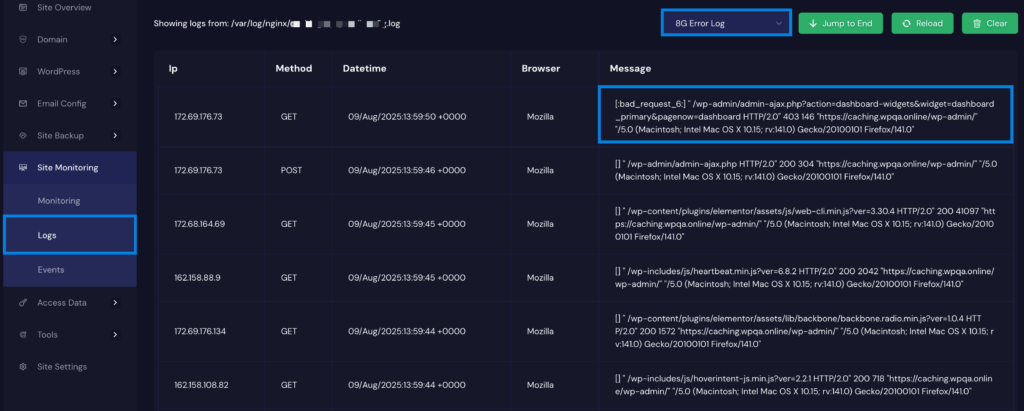Open the Events submenu item
Viewport: 1024px width, 411px height.
(x=51, y=269)
